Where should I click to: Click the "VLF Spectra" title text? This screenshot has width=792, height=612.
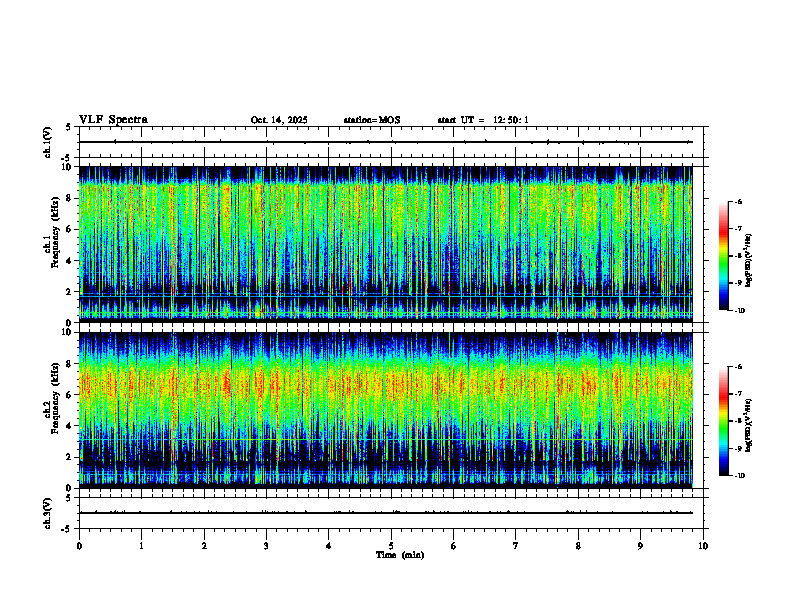coord(113,120)
